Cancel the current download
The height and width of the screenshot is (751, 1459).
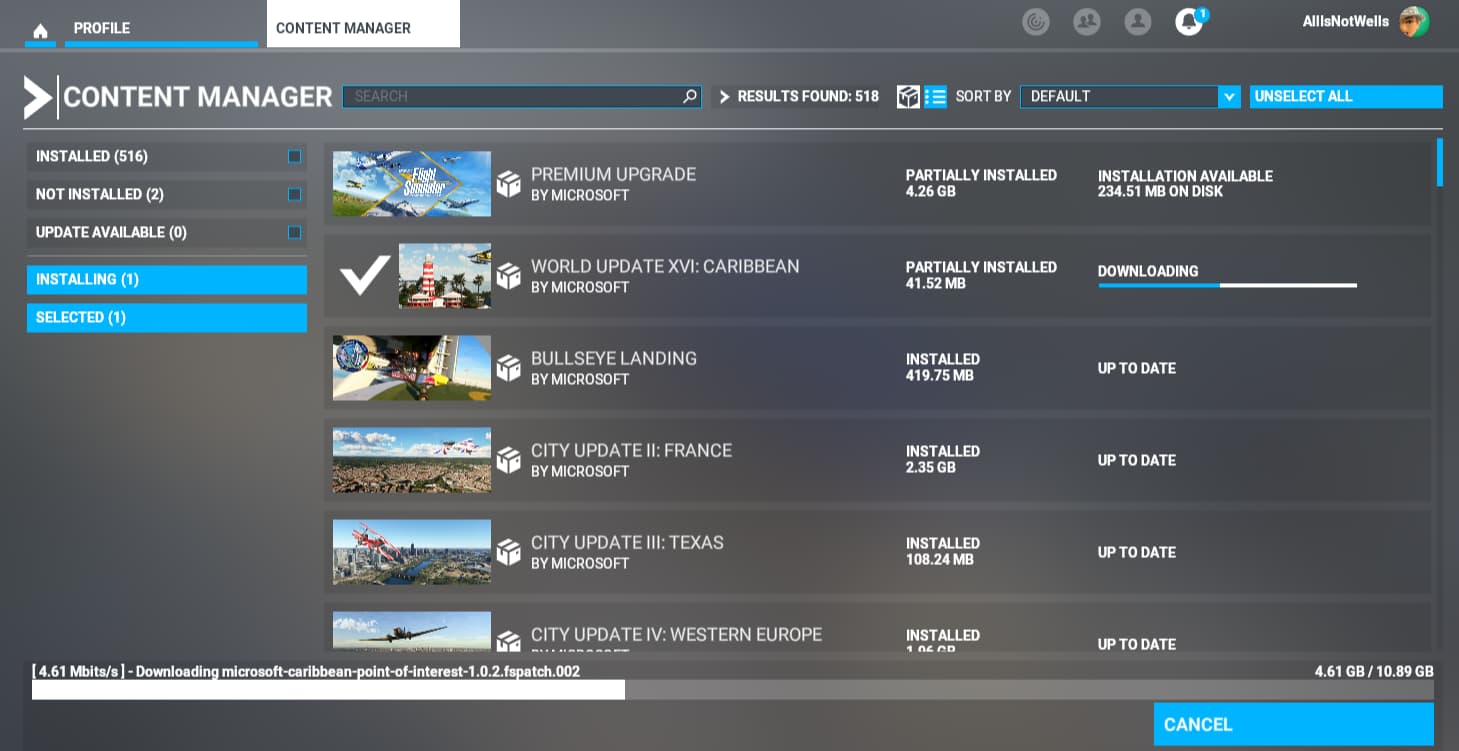point(1293,724)
